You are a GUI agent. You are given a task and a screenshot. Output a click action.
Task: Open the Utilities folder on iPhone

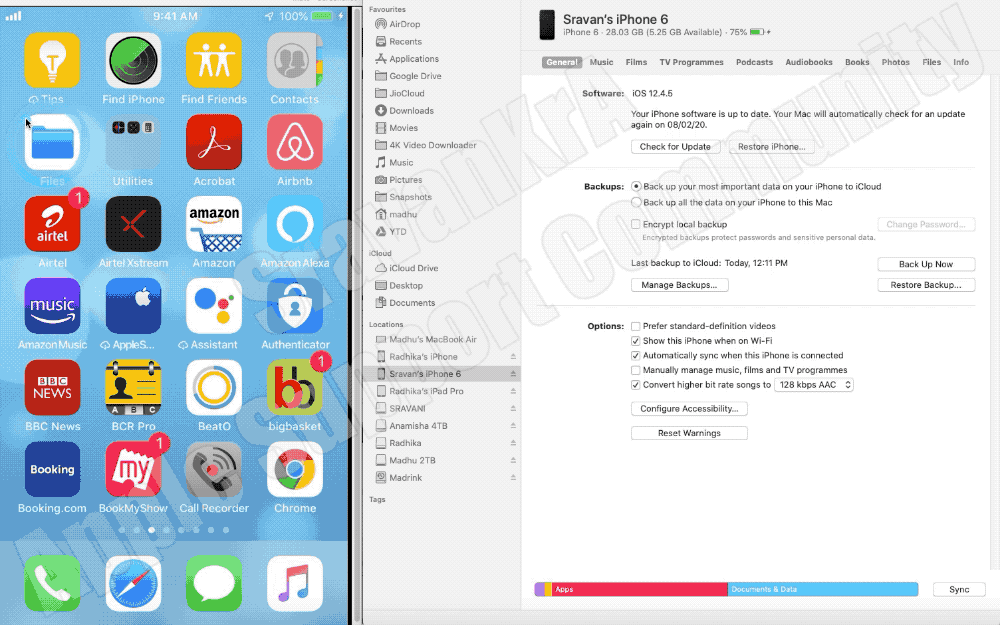133,142
